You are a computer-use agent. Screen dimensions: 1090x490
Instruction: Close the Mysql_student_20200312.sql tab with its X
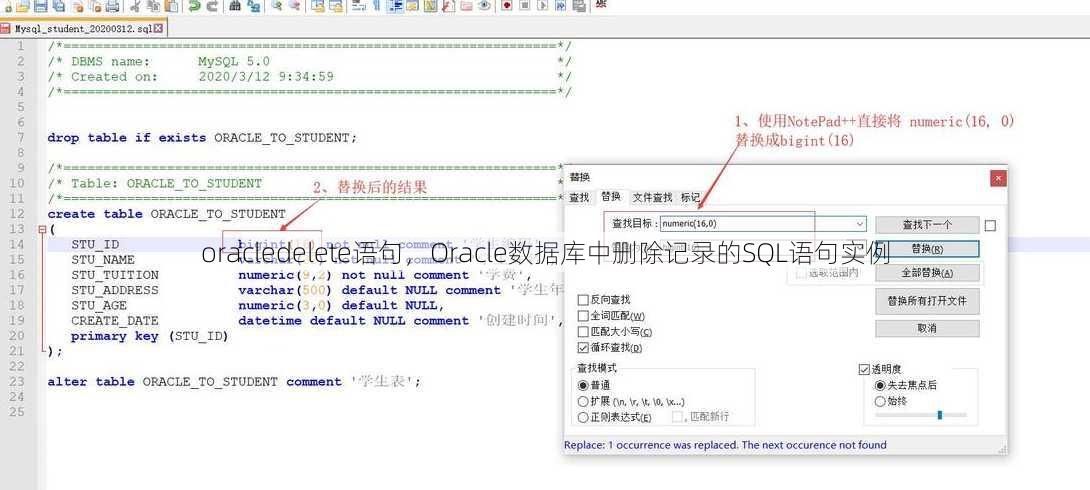[158, 29]
